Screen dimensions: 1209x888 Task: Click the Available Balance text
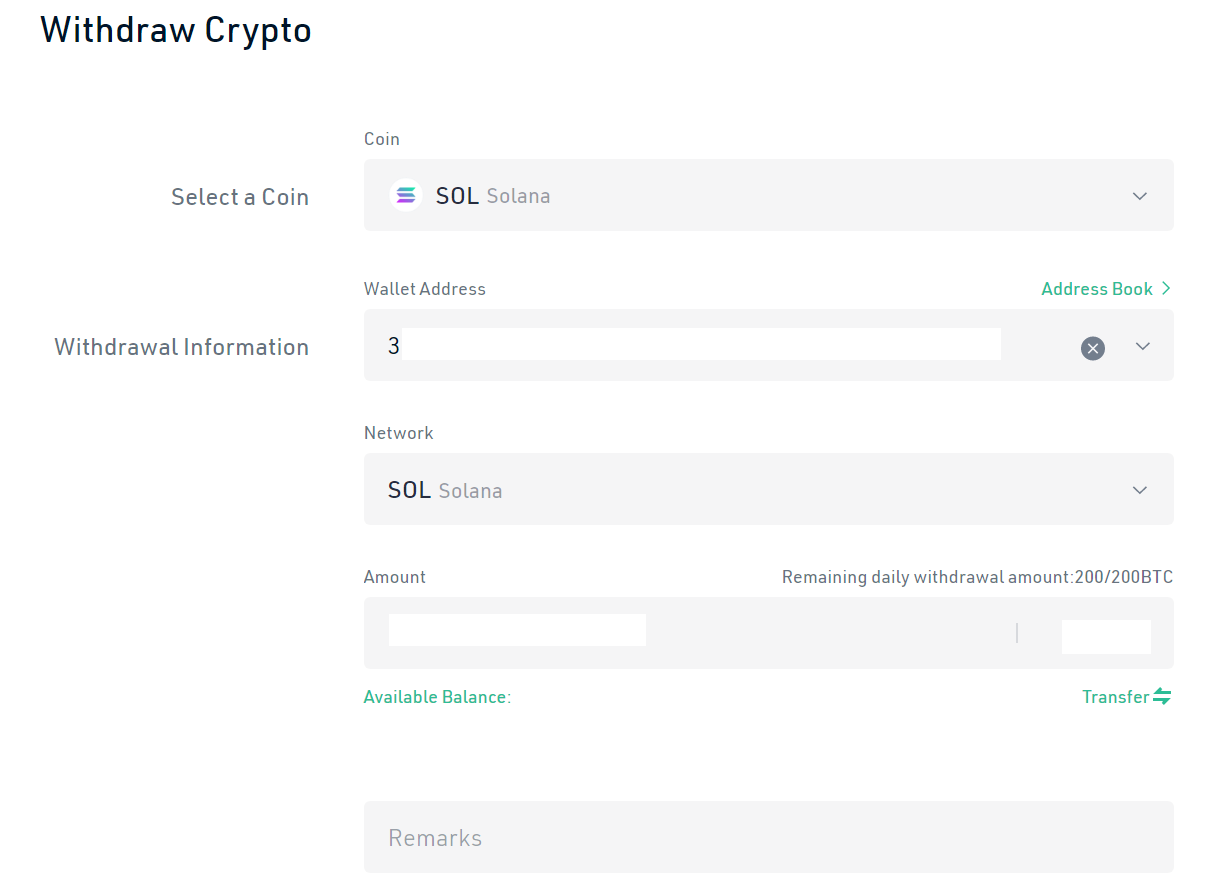[437, 697]
